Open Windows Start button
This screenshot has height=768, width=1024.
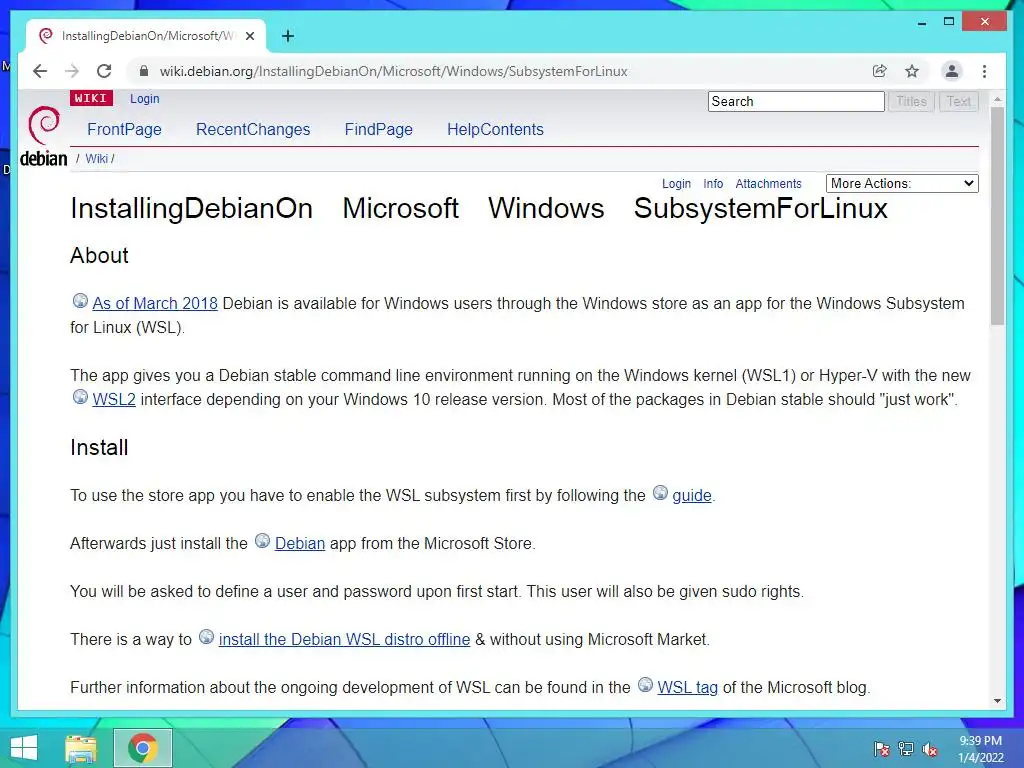[x=24, y=748]
